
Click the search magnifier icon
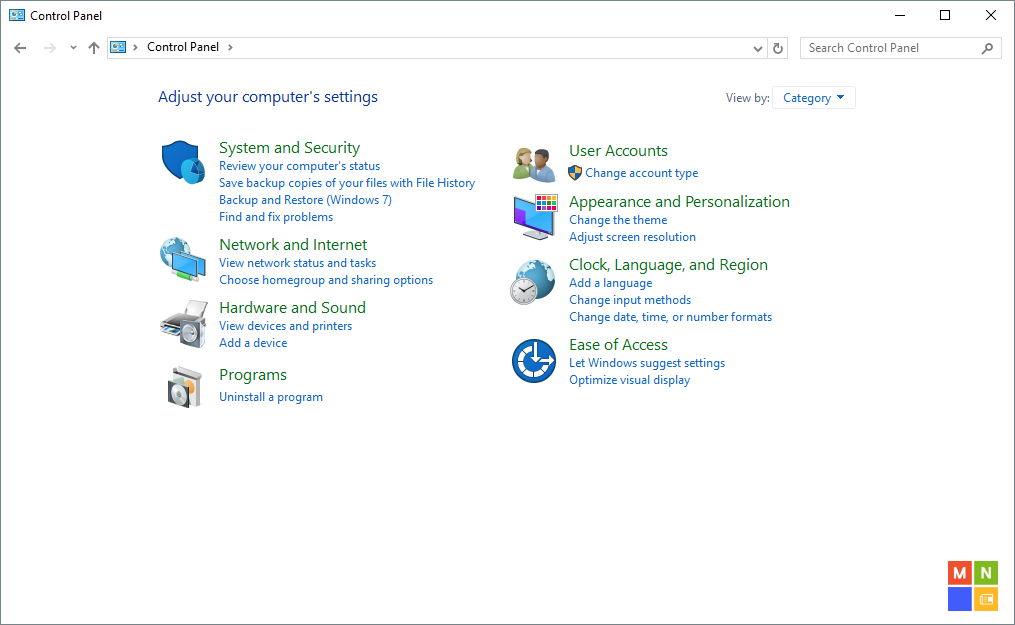[987, 48]
